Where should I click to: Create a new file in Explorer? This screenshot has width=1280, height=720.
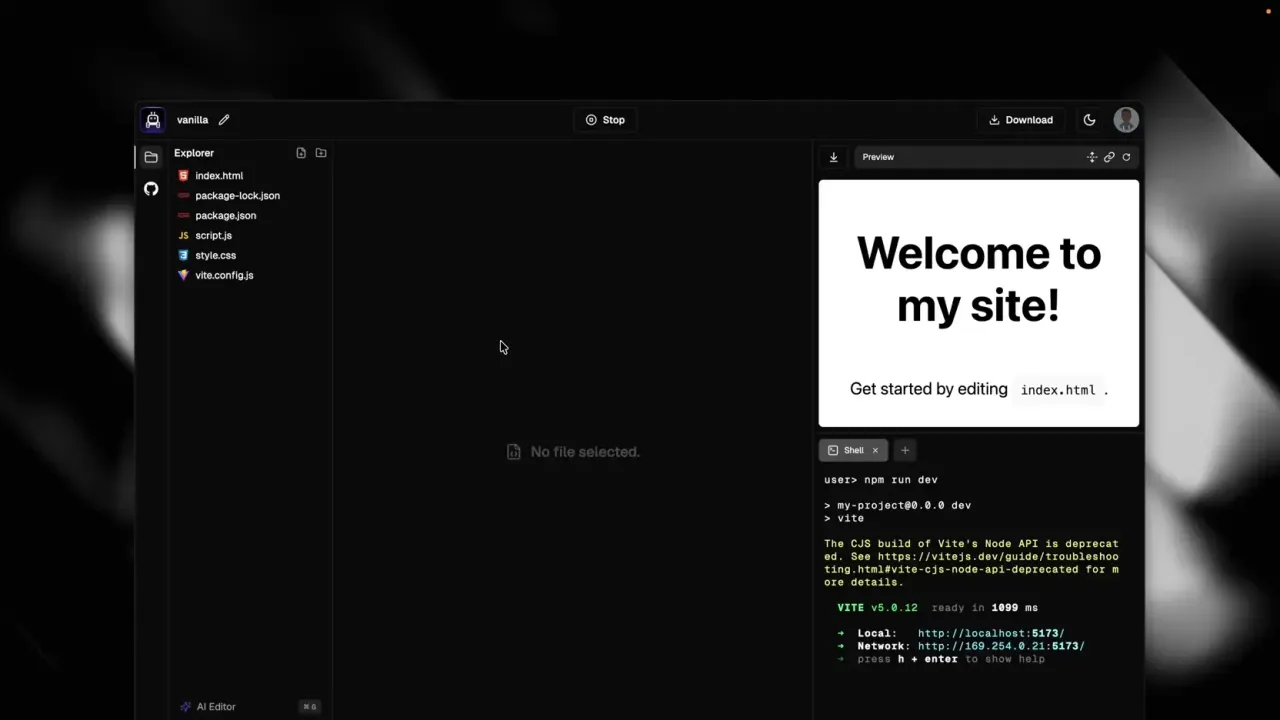301,153
